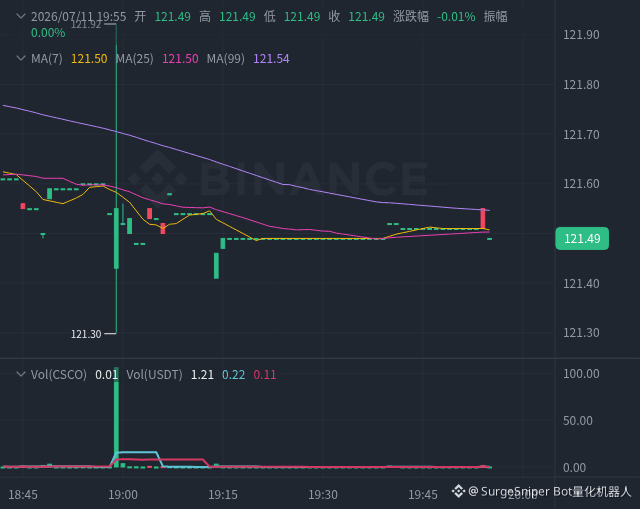Viewport: 640px width, 509px height.
Task: Click the 100.00 volume axis label
Action: (x=581, y=374)
